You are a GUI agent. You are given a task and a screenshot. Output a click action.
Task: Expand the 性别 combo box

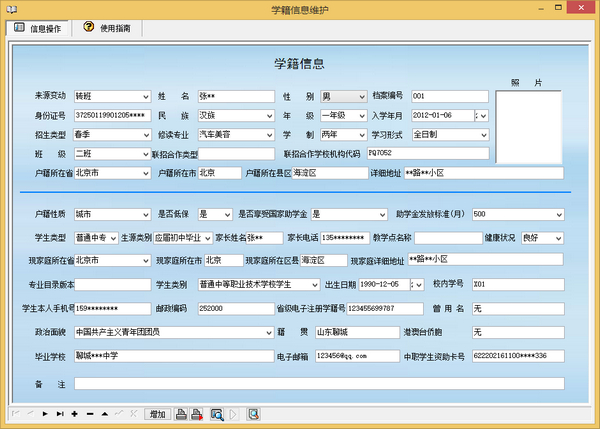click(362, 97)
